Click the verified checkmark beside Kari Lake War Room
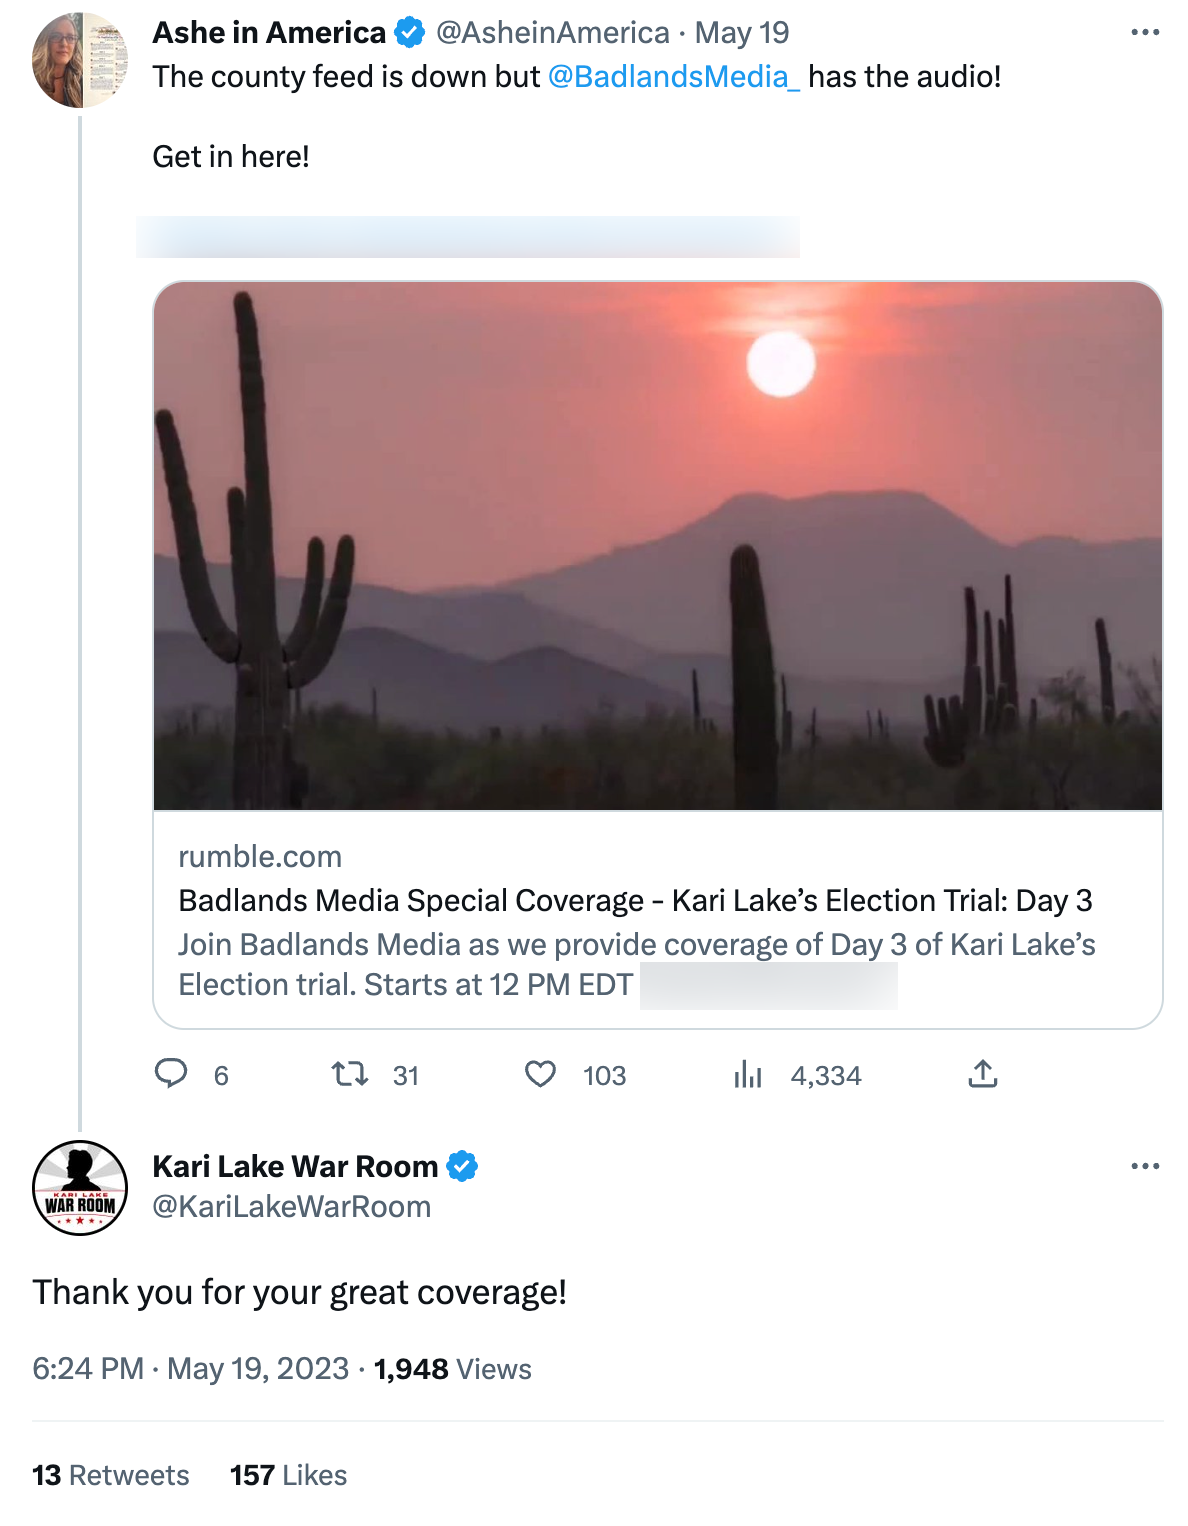This screenshot has width=1188, height=1526. coord(463,1165)
